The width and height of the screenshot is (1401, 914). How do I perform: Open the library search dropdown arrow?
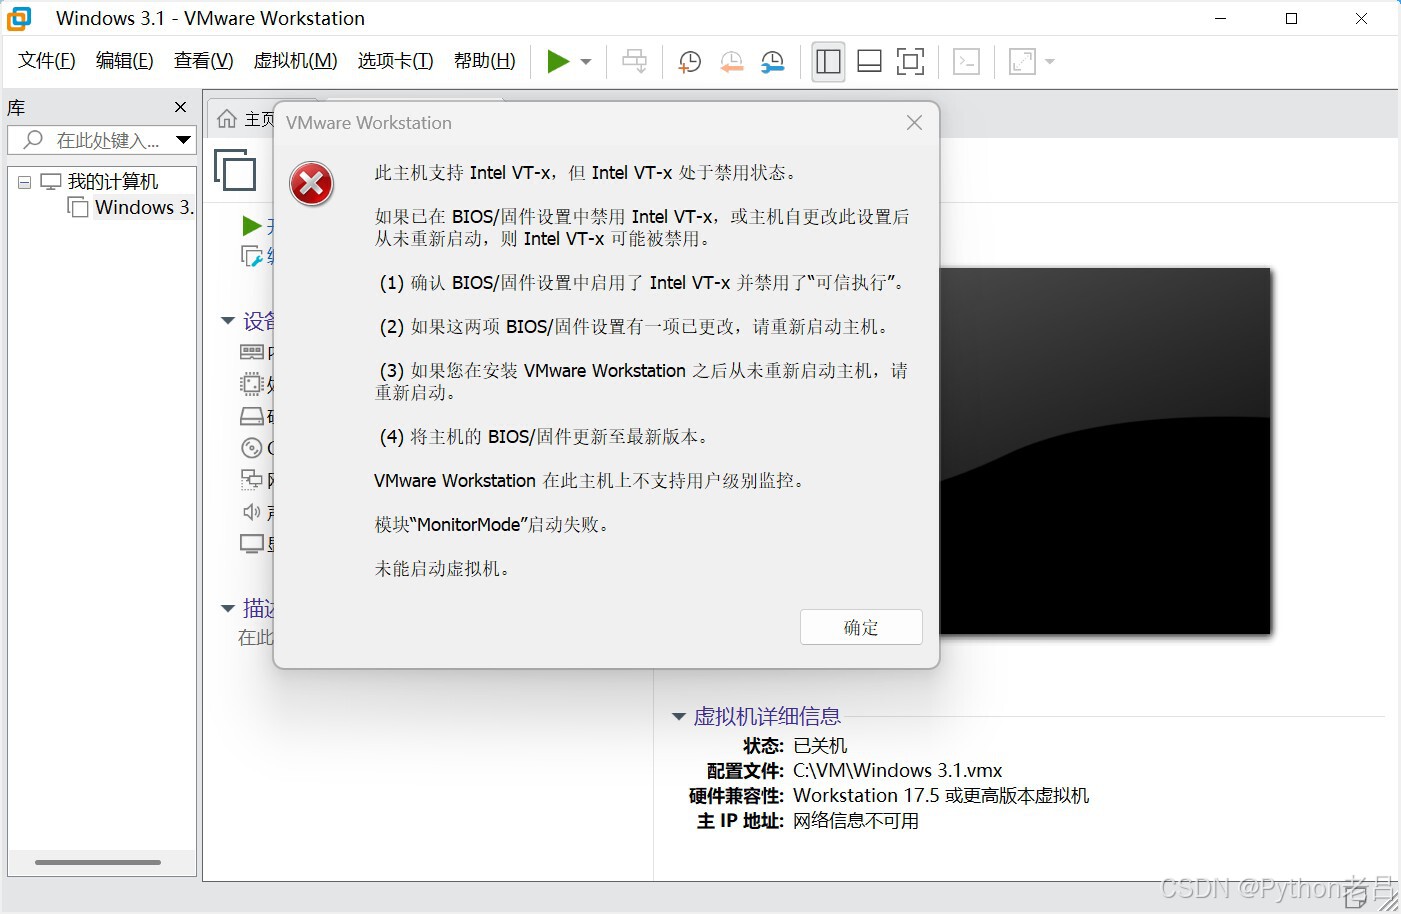coord(183,140)
